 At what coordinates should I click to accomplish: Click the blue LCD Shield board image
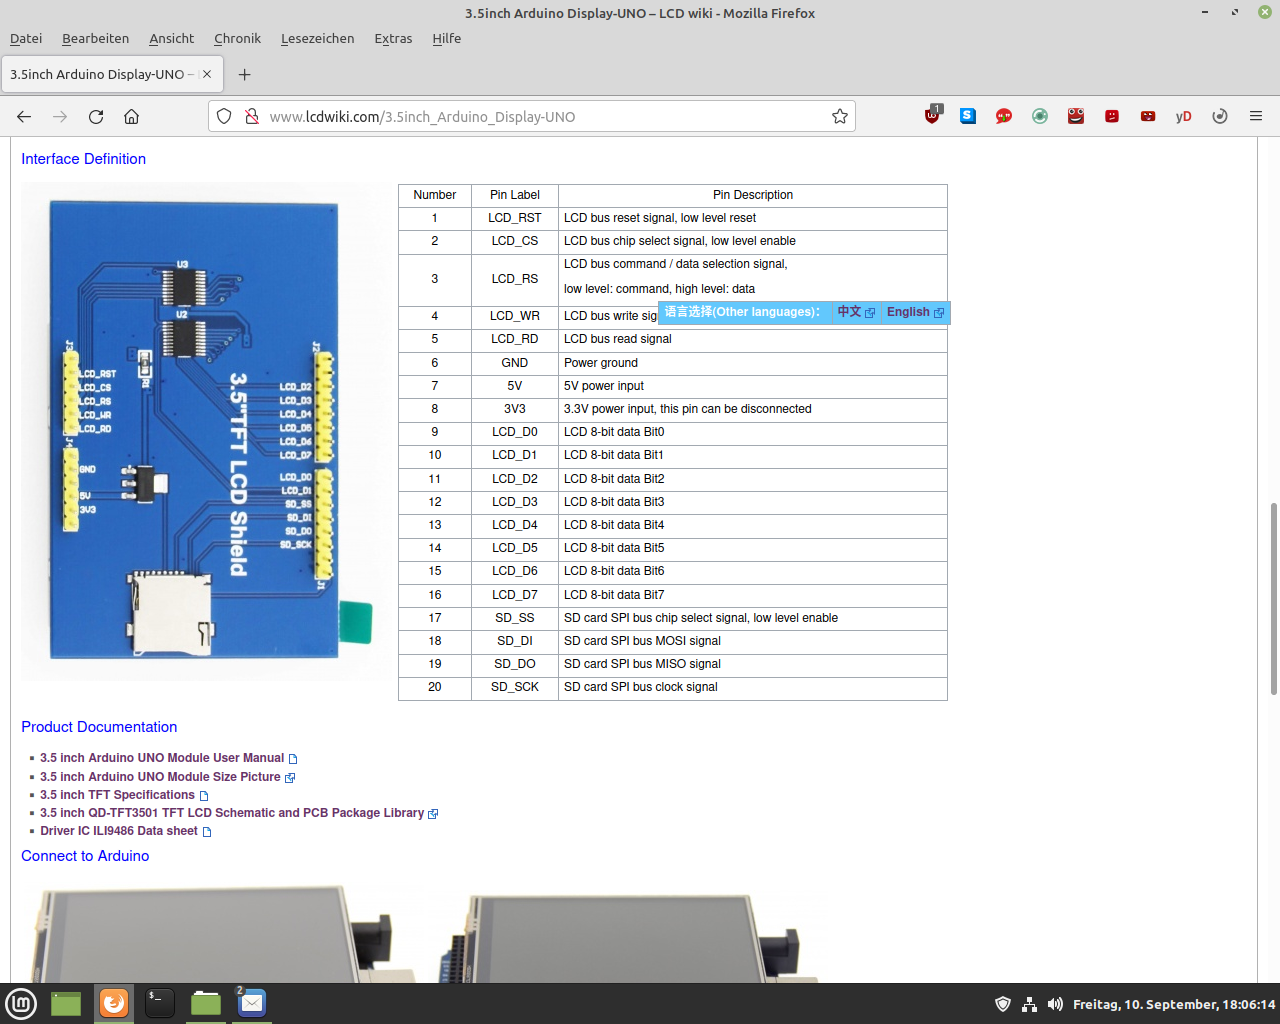(197, 430)
